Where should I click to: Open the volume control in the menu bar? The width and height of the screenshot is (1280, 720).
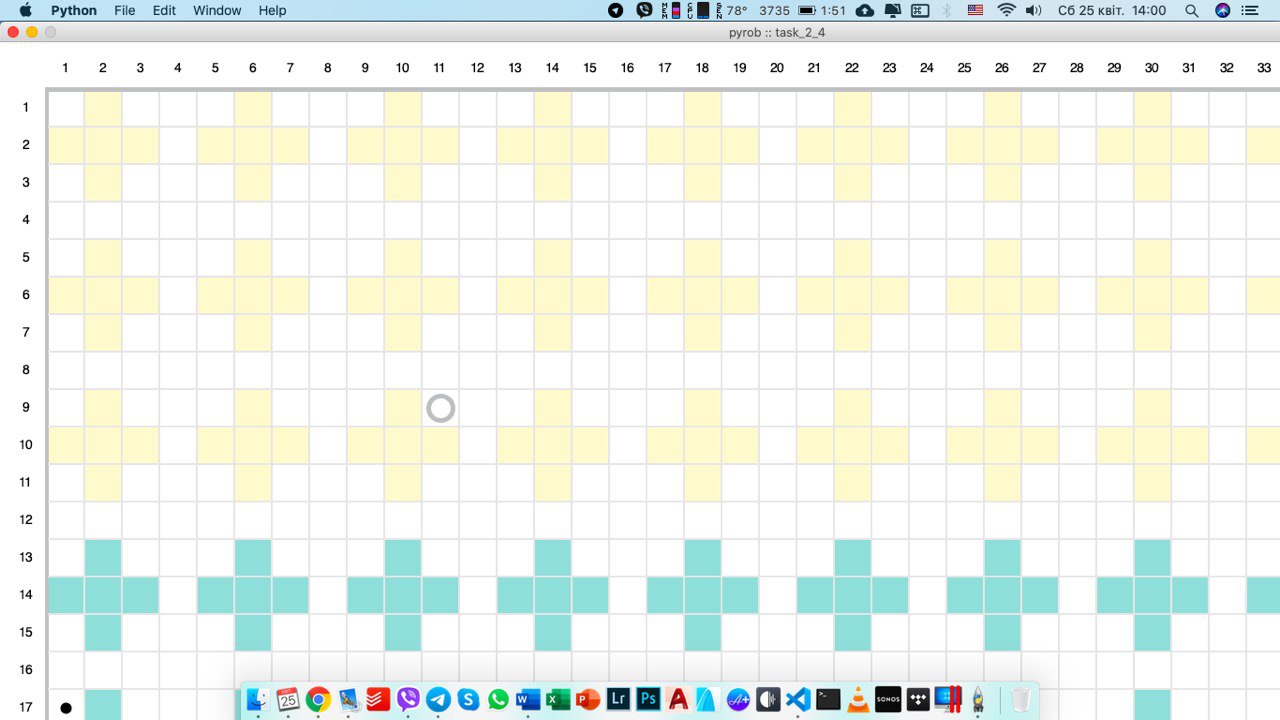click(1034, 10)
